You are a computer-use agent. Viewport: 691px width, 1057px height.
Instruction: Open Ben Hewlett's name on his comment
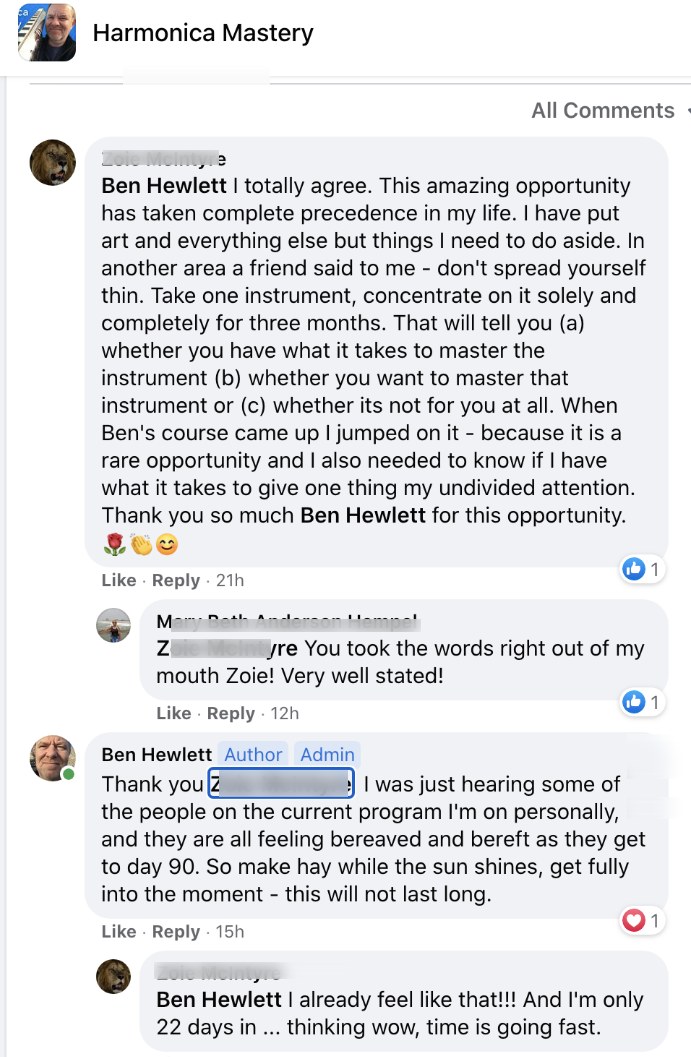157,755
